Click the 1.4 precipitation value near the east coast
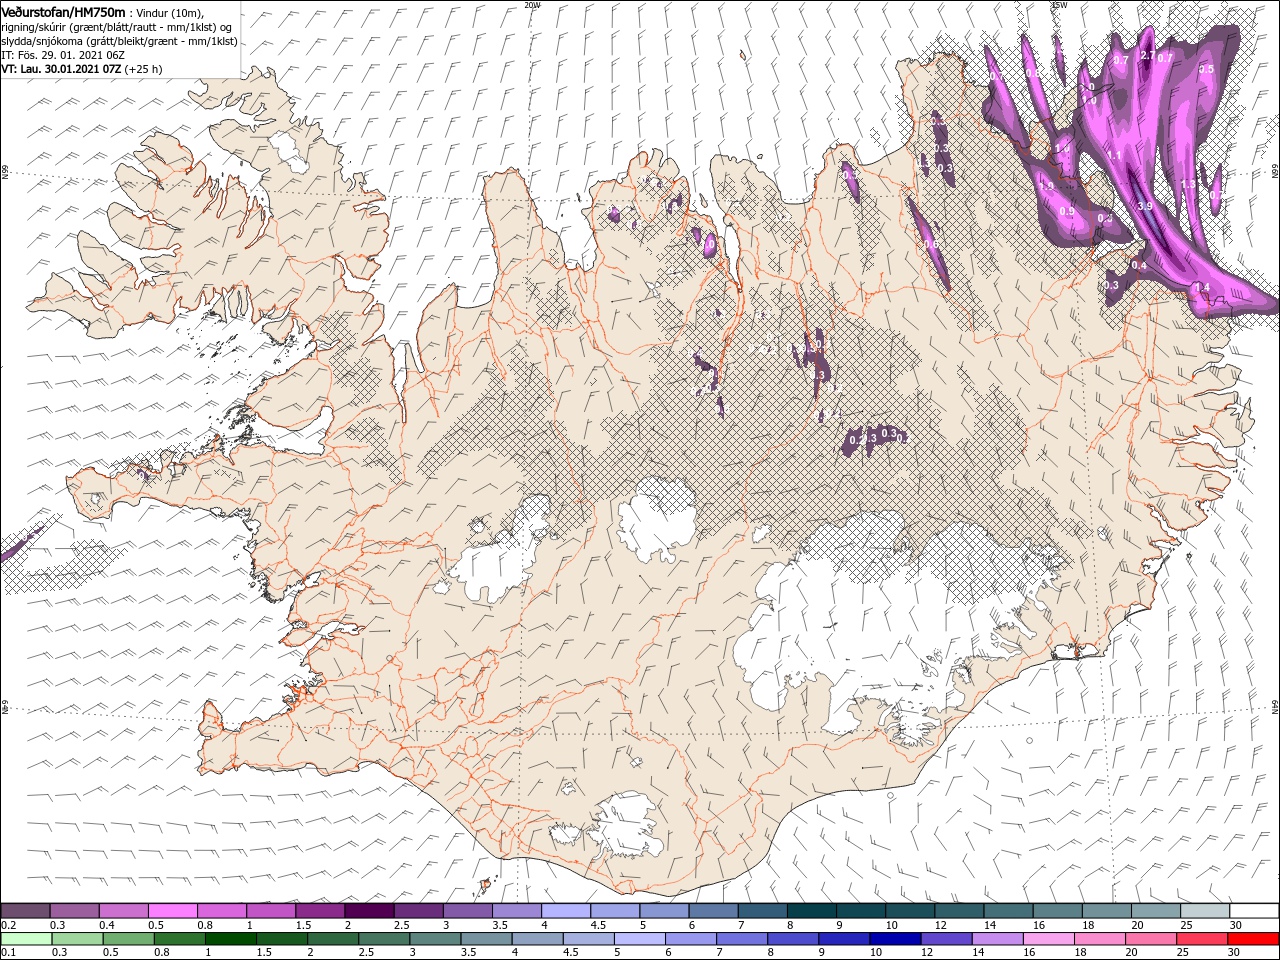This screenshot has height=960, width=1280. [1203, 288]
